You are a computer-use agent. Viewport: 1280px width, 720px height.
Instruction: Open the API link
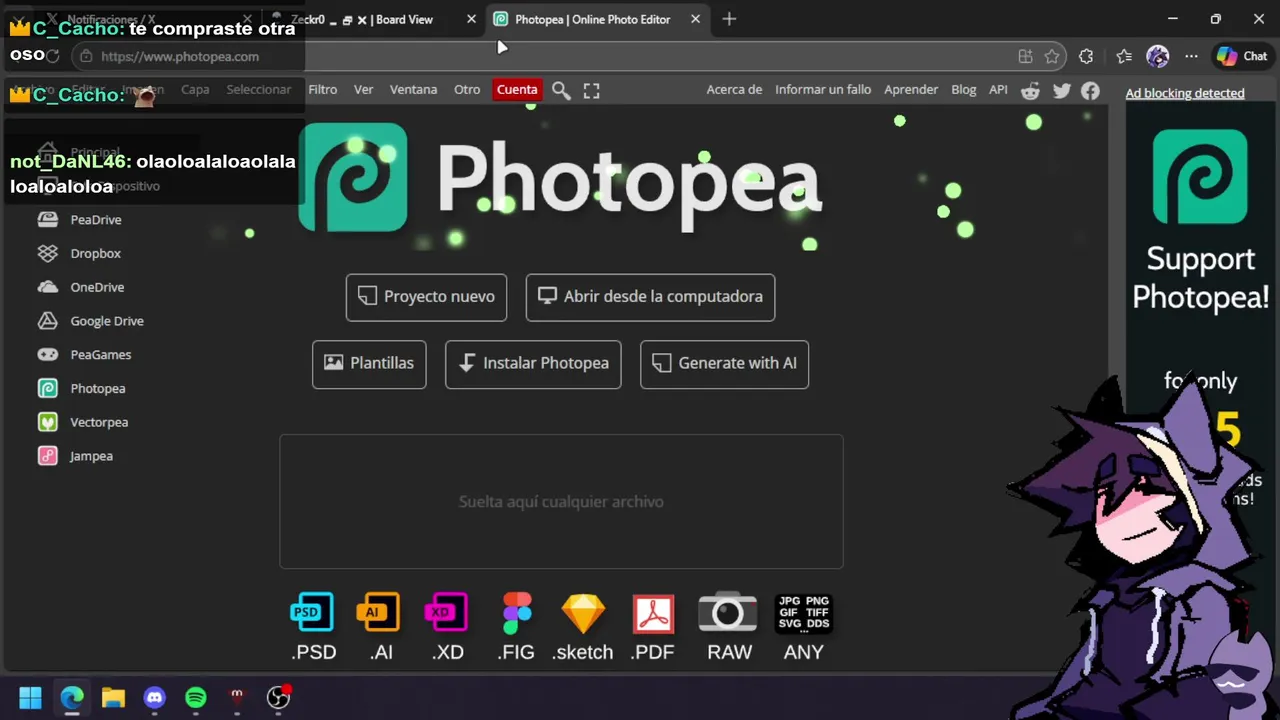(x=998, y=90)
